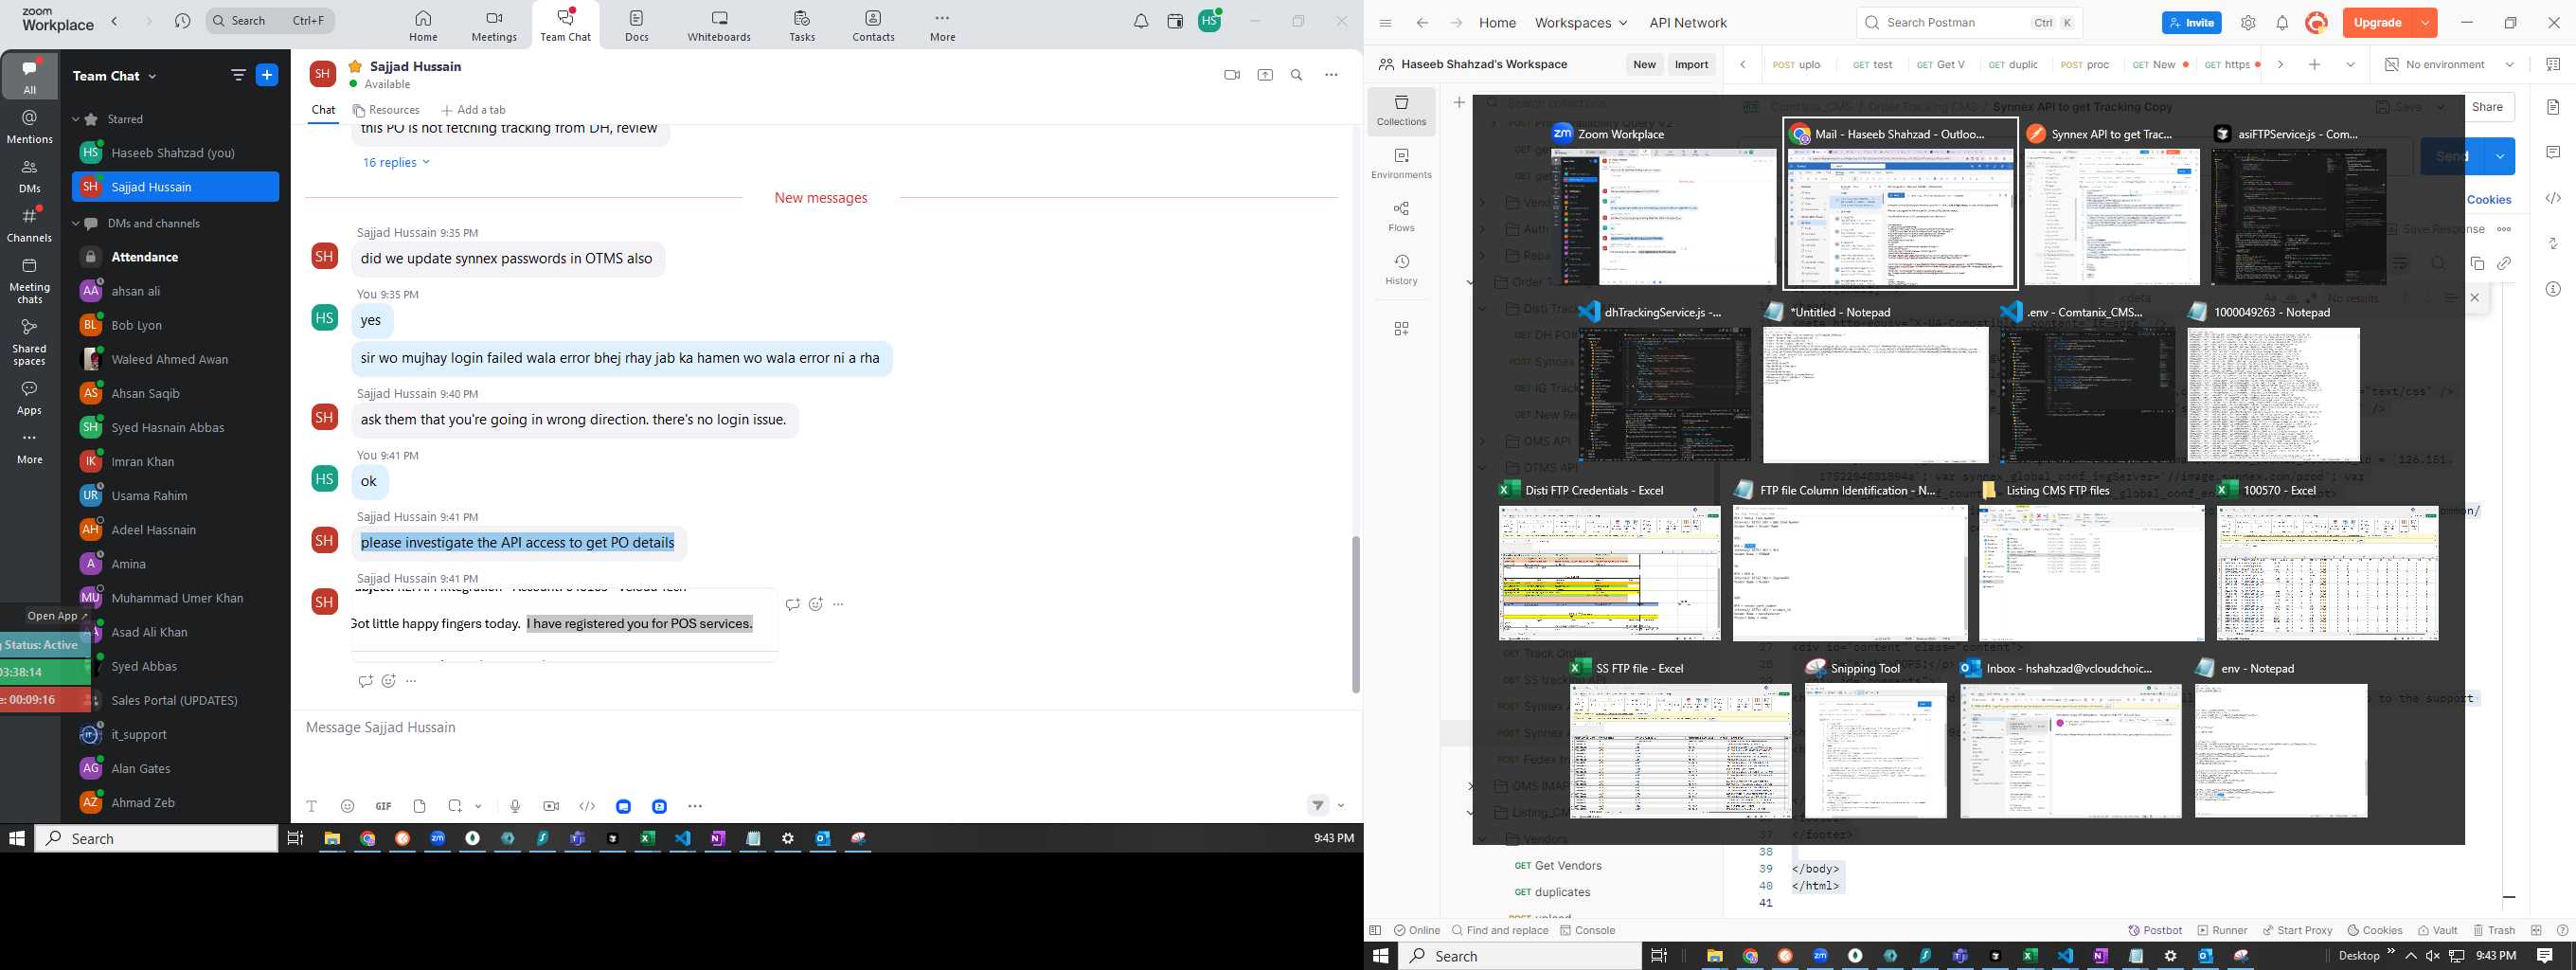Toggle star favorite for Sajjad Hussain
2576x970 pixels.
(x=355, y=66)
